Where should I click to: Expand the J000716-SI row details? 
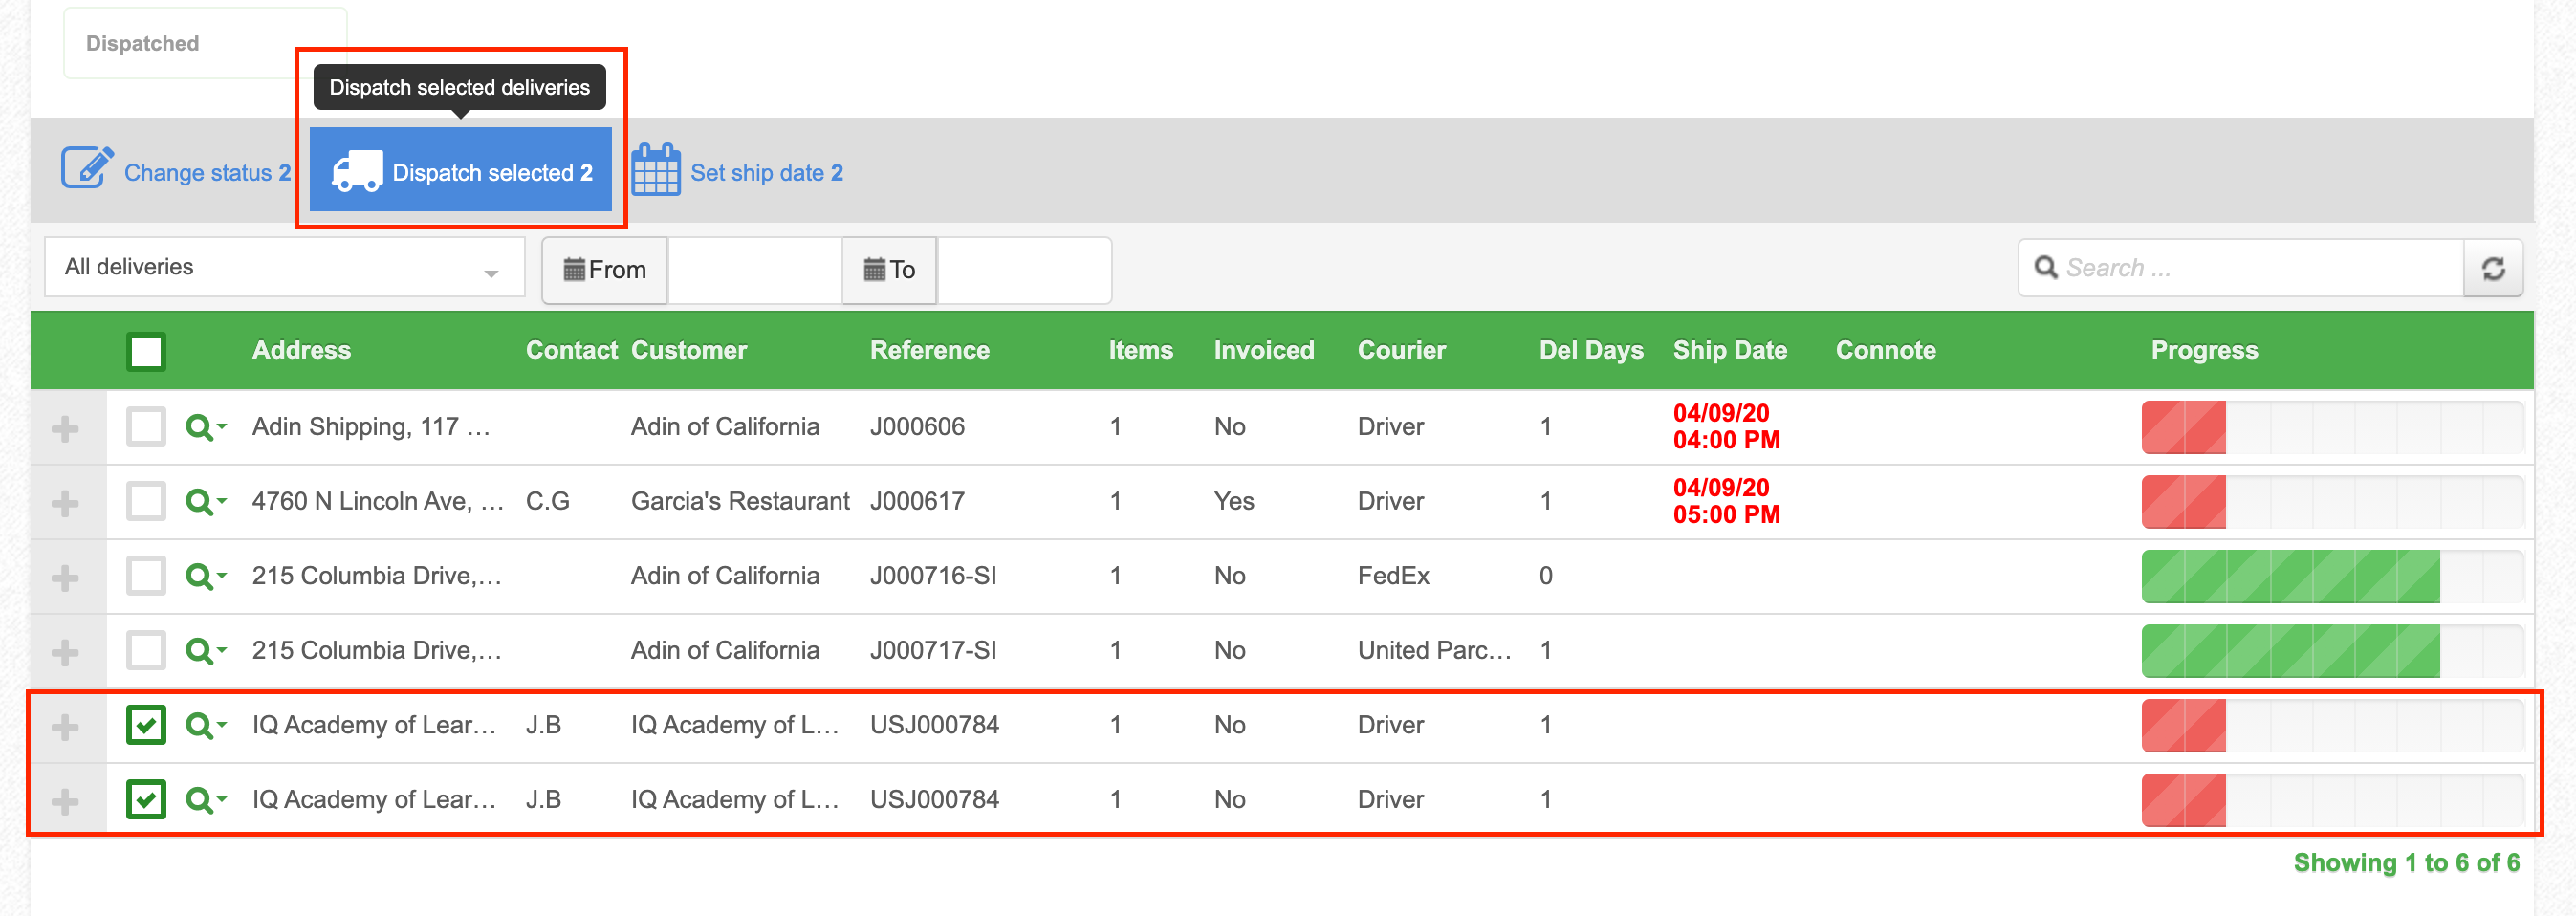pyautogui.click(x=65, y=578)
